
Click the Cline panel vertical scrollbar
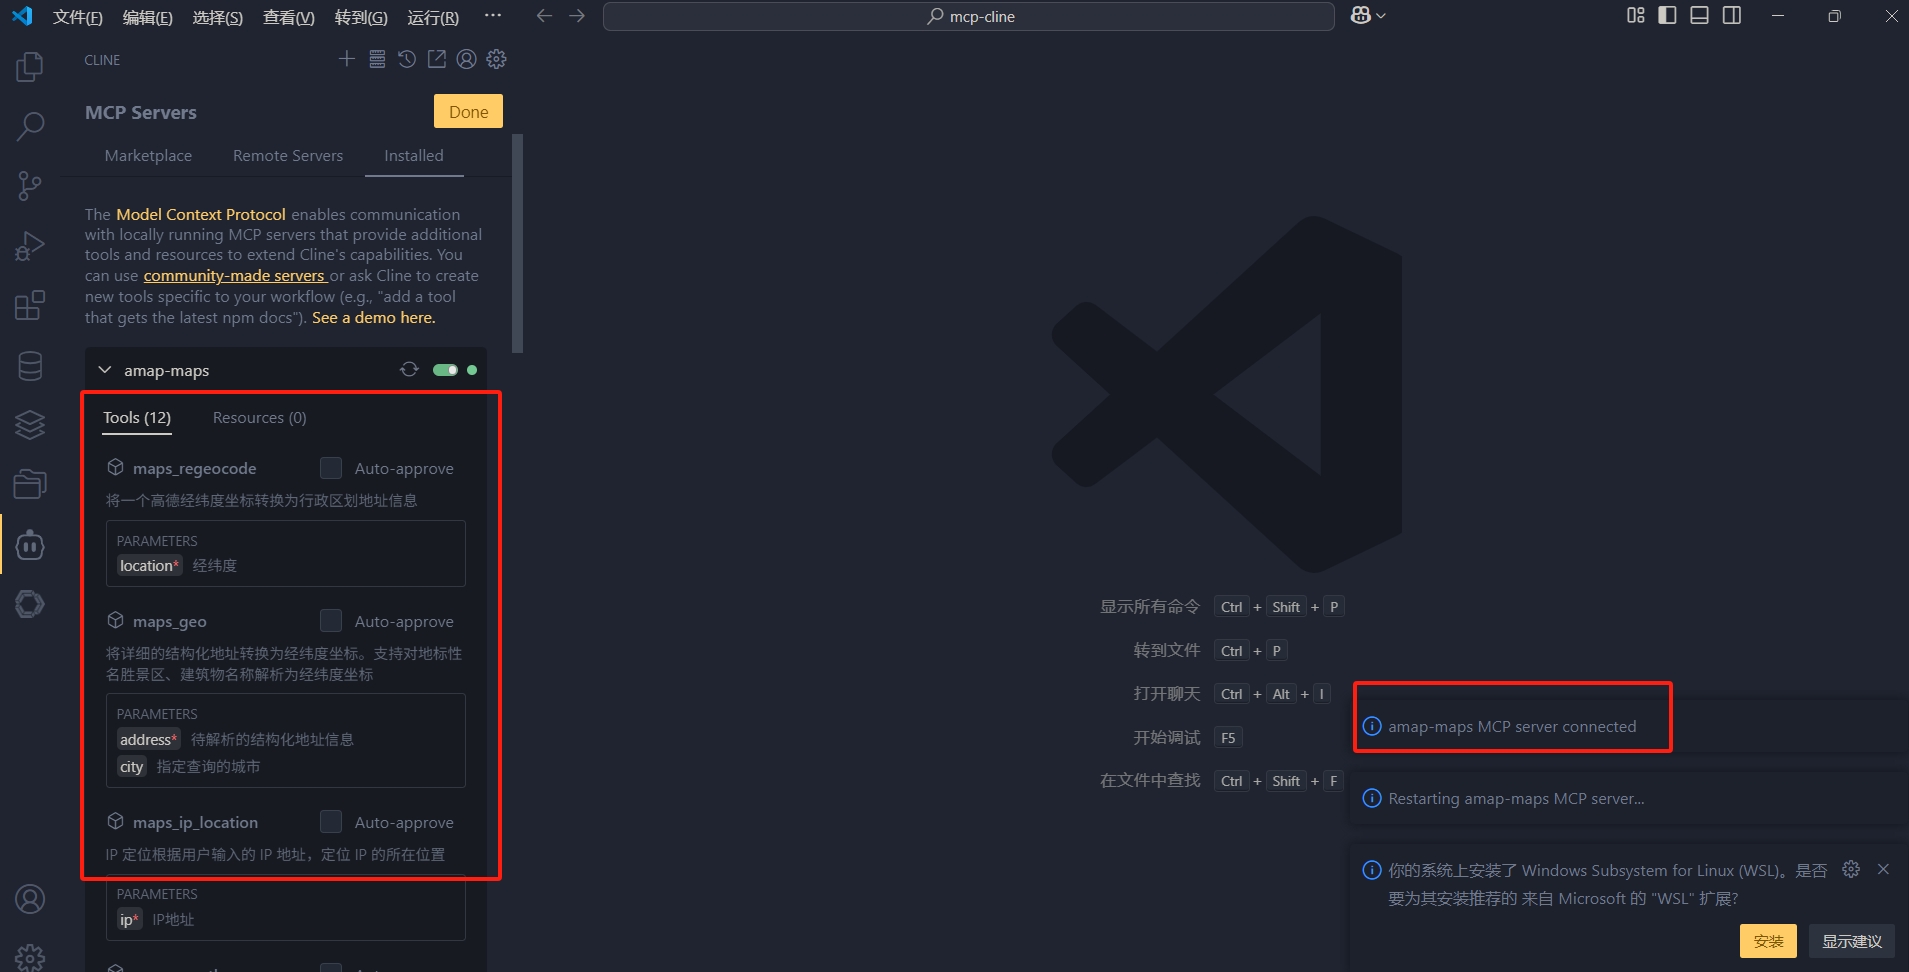click(x=517, y=243)
